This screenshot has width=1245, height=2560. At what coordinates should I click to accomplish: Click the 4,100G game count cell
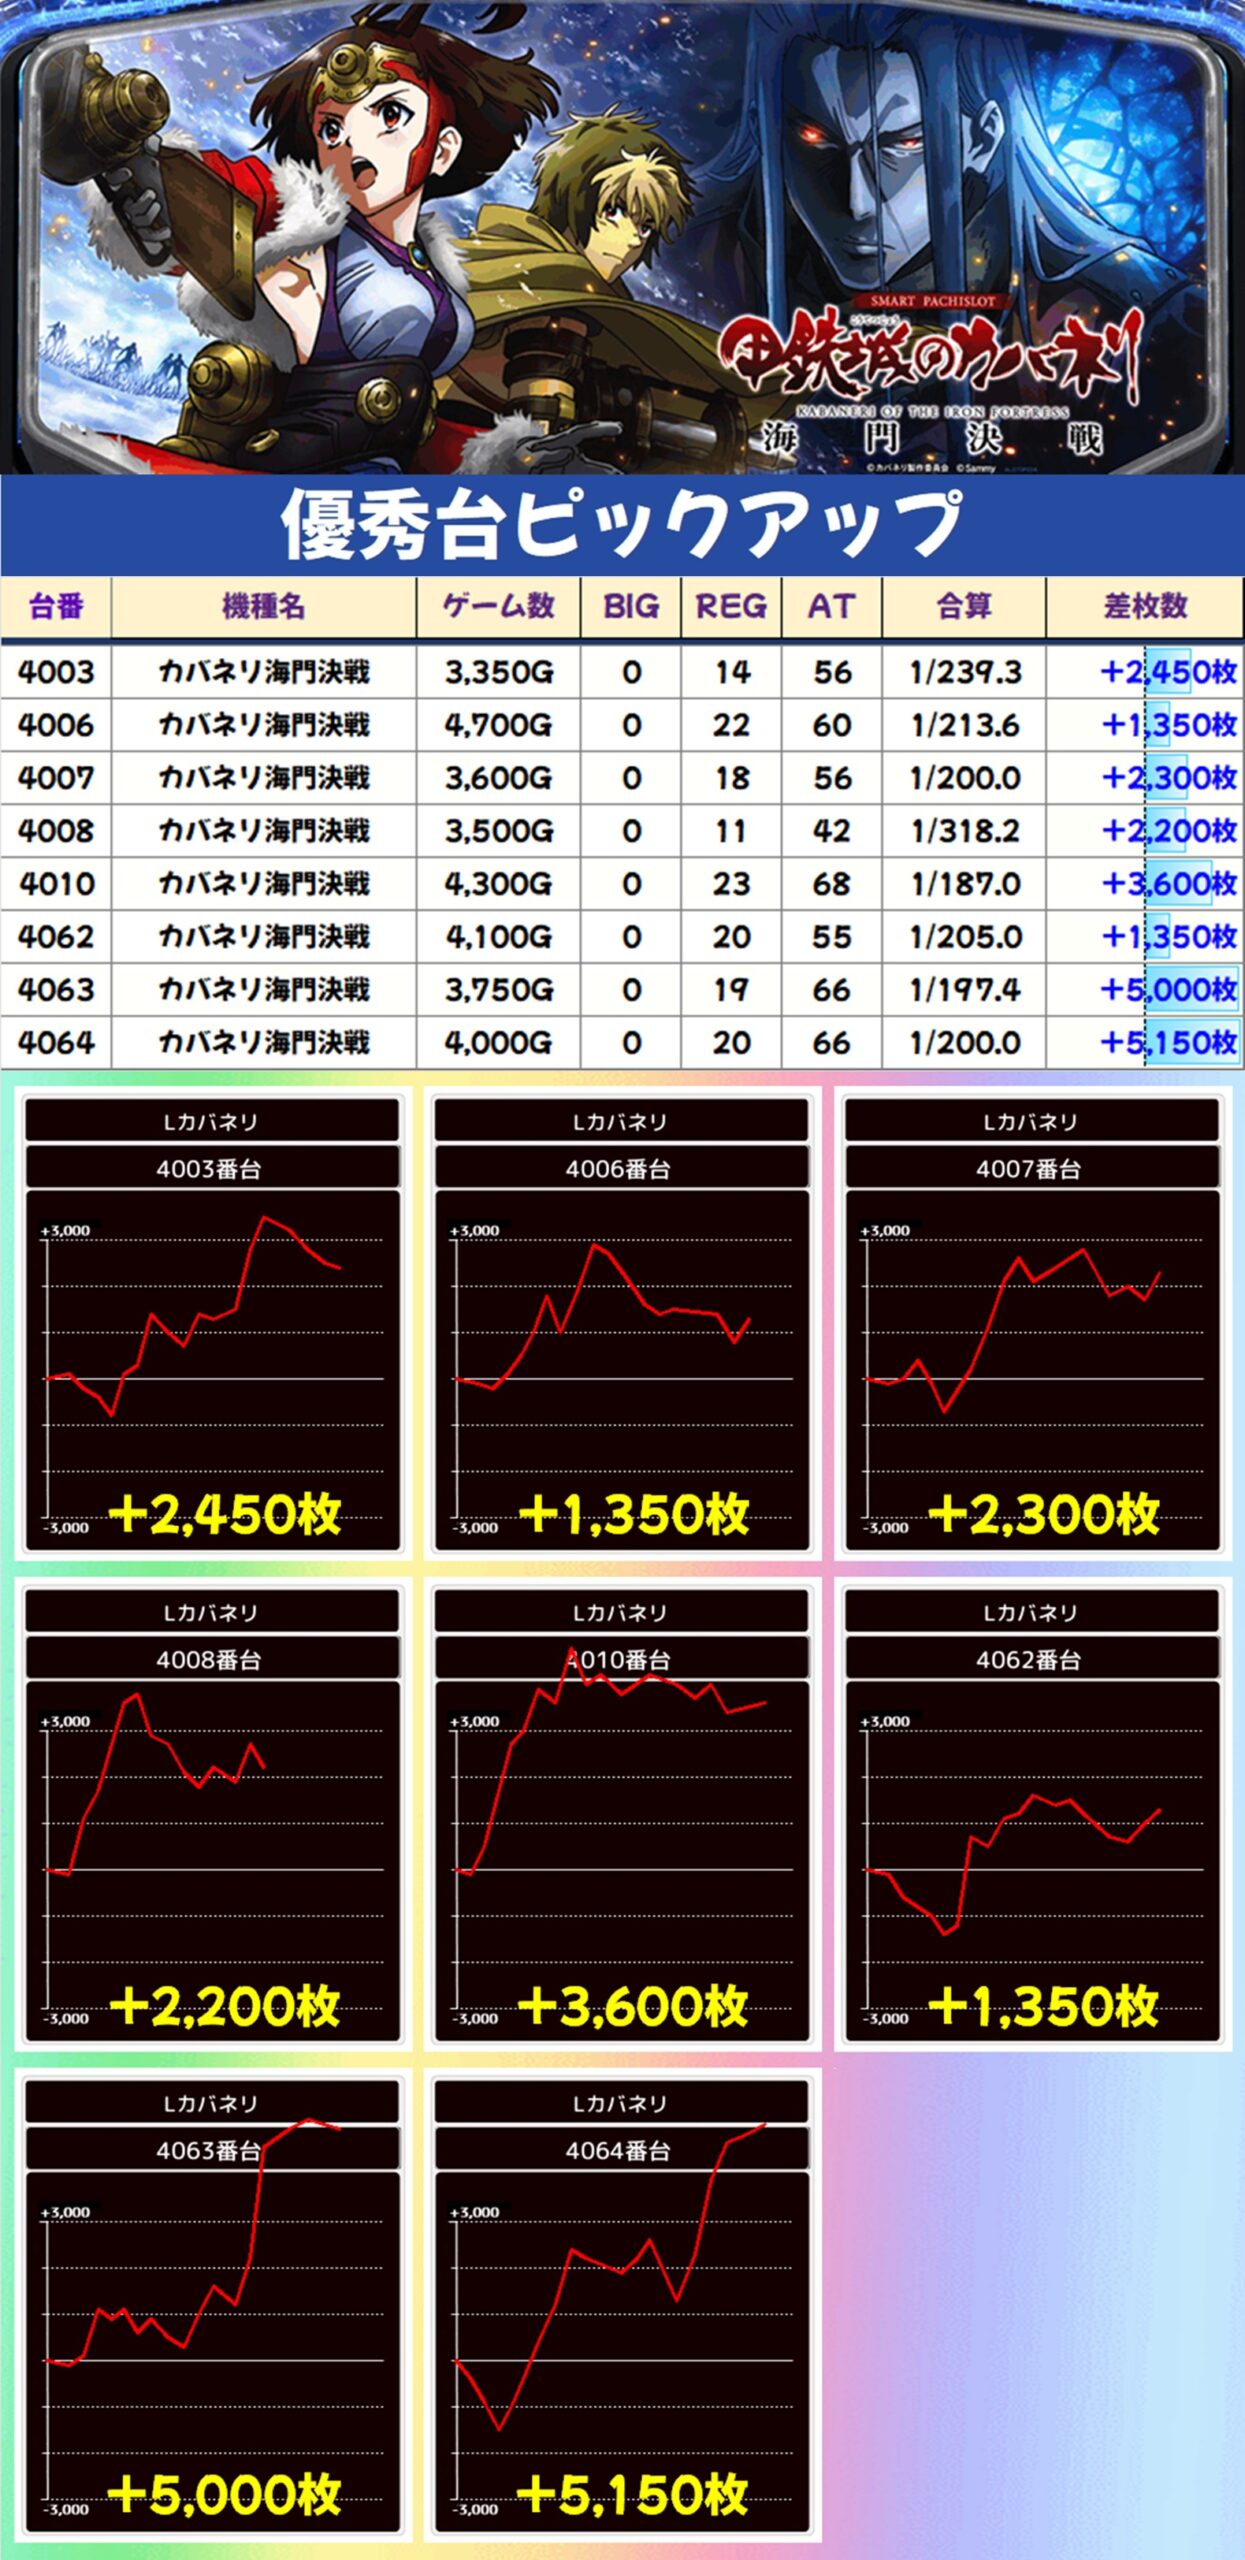[498, 937]
